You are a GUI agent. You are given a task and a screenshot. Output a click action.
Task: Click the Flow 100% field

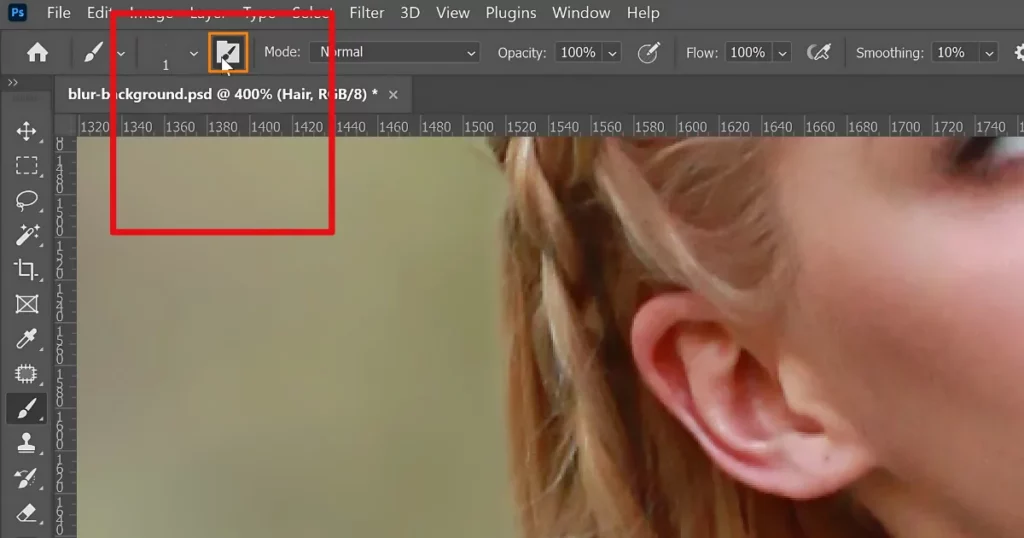[x=748, y=52]
